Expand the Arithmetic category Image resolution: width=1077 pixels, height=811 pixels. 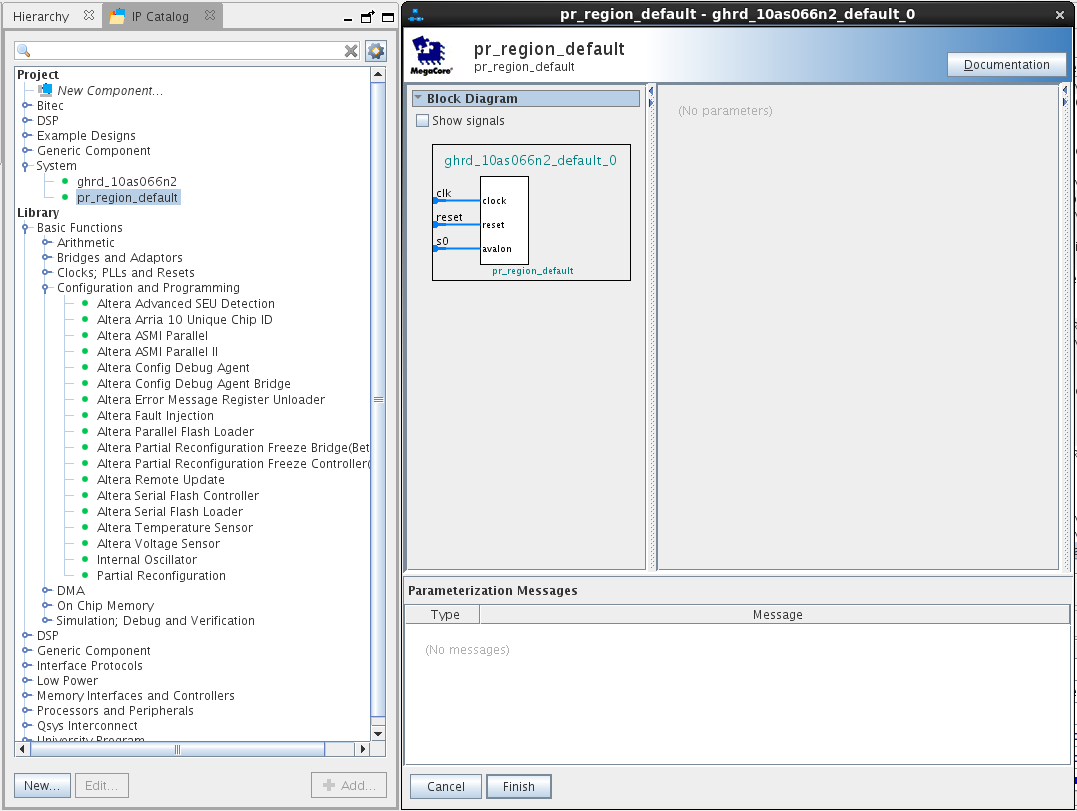(46, 242)
